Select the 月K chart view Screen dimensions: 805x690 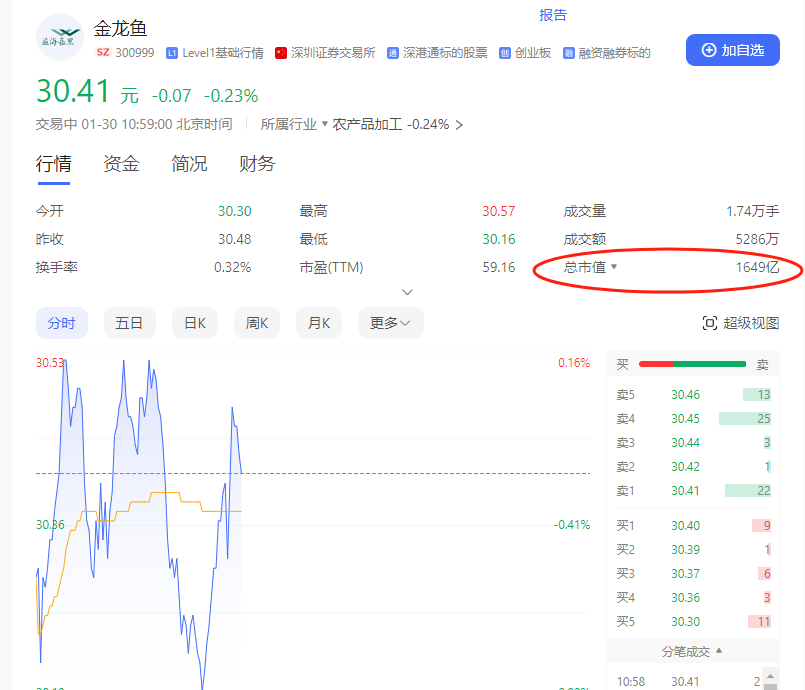coord(319,323)
